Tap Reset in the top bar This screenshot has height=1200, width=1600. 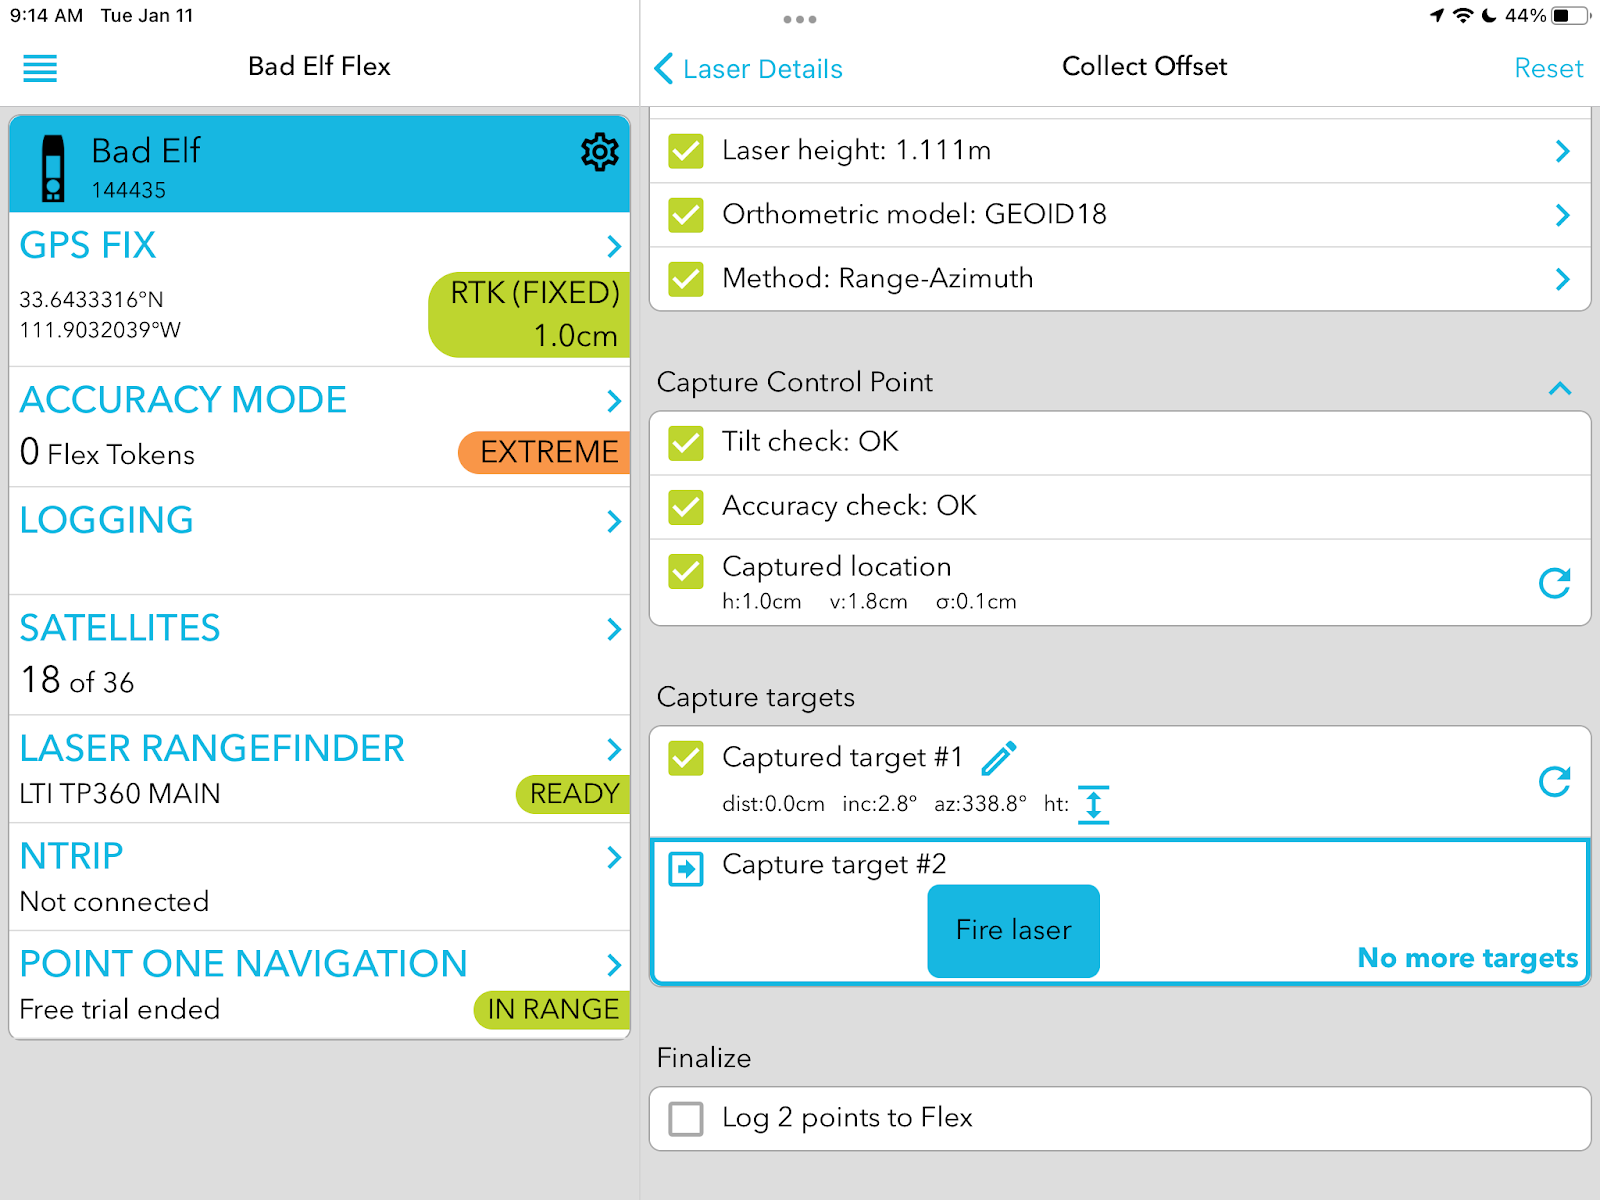click(1549, 68)
